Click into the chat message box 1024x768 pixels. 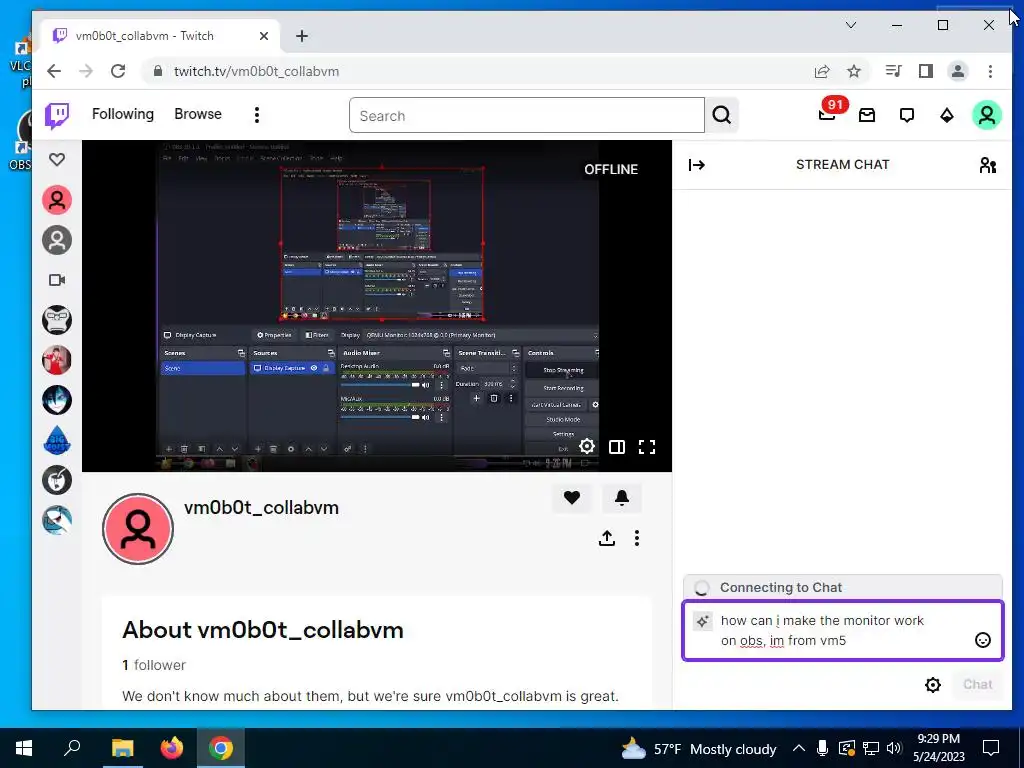[x=842, y=631]
